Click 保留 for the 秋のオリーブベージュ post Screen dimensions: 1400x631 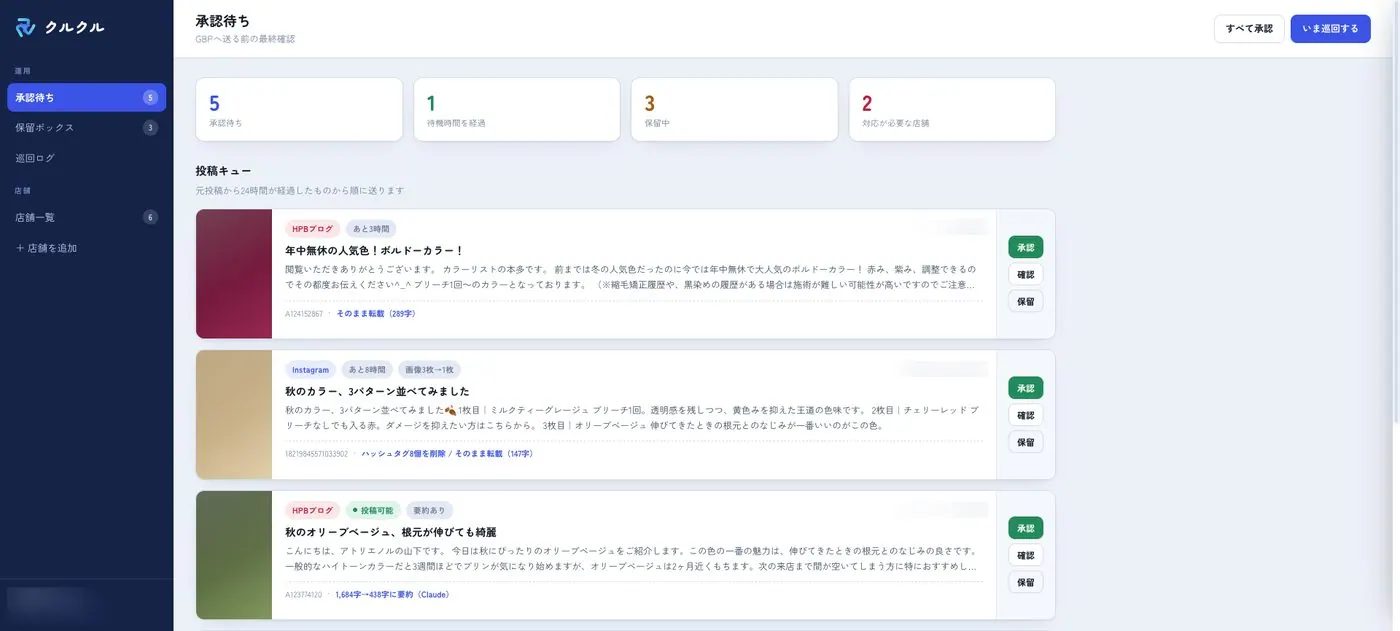click(1025, 582)
